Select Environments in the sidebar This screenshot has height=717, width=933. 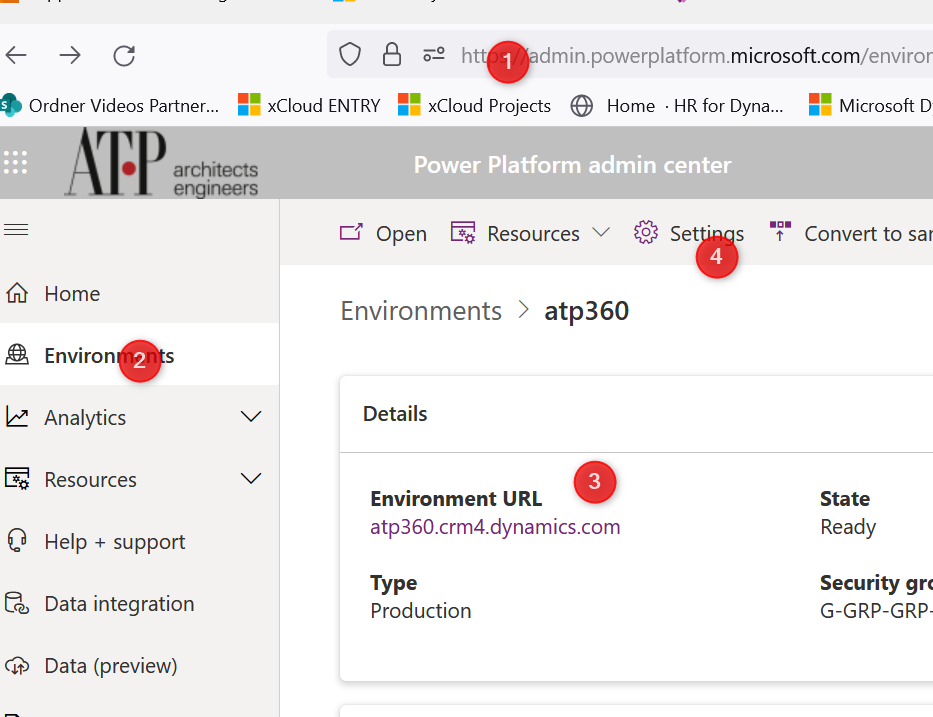coord(139,355)
